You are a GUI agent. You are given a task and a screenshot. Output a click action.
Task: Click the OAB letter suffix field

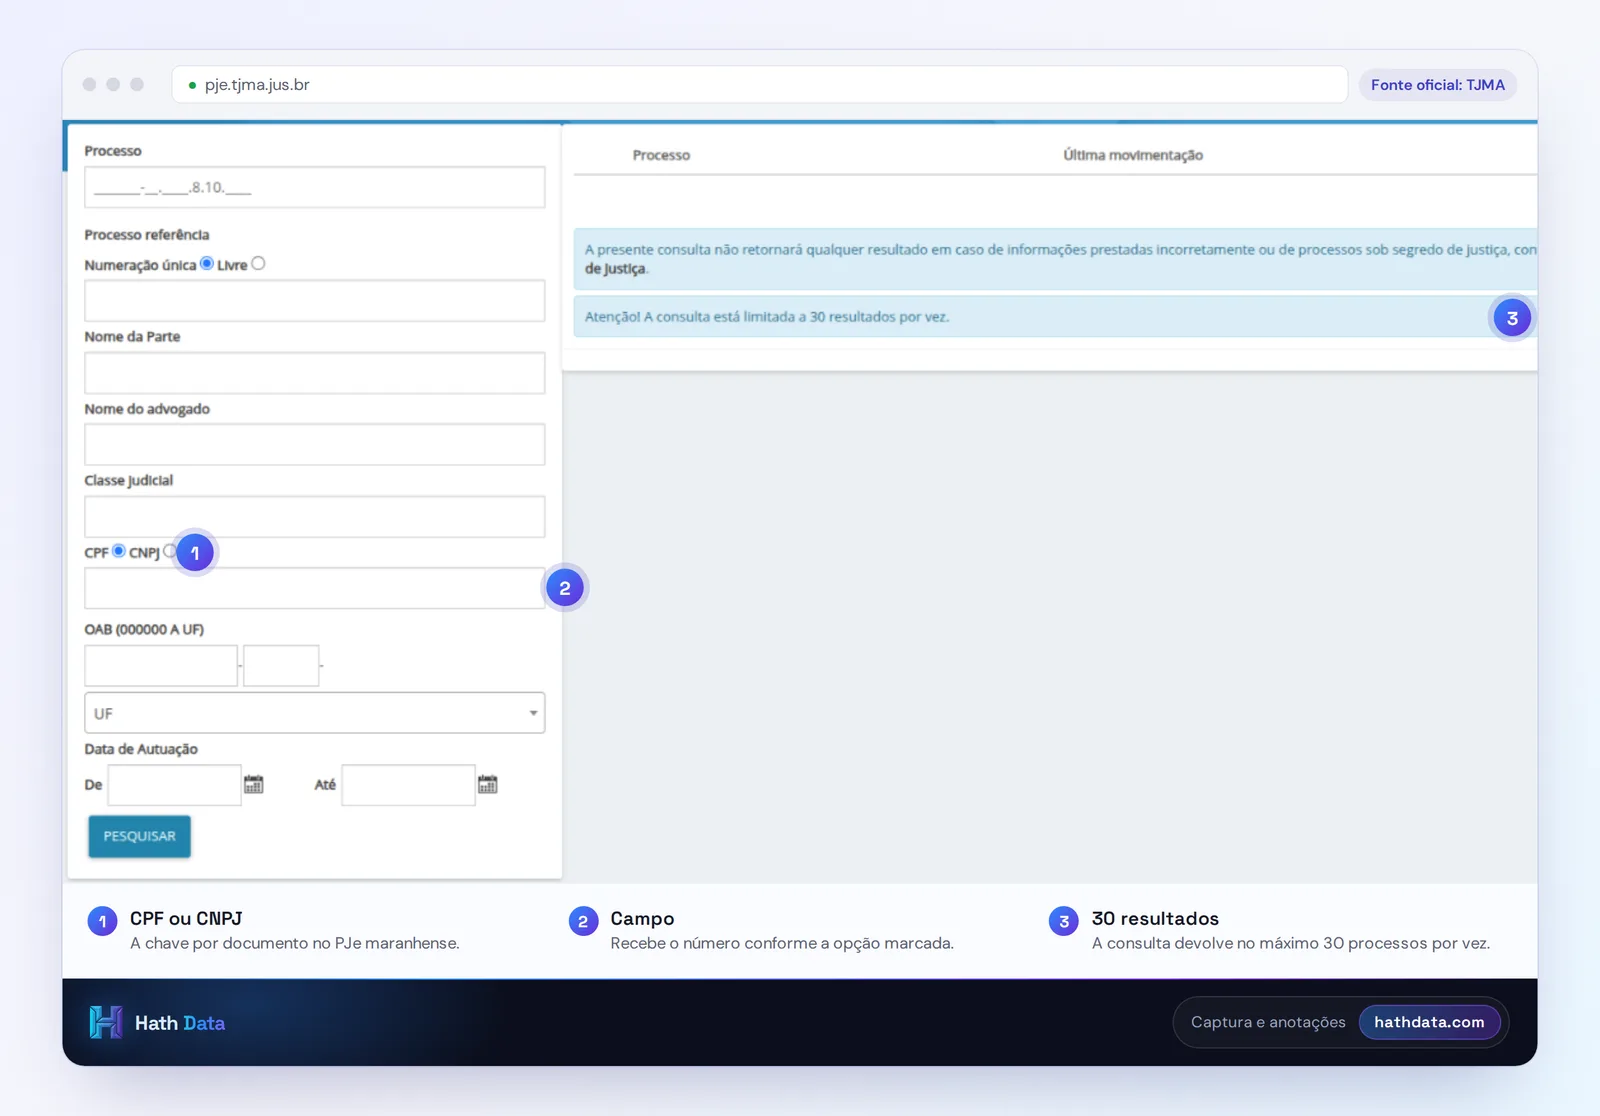tap(281, 666)
